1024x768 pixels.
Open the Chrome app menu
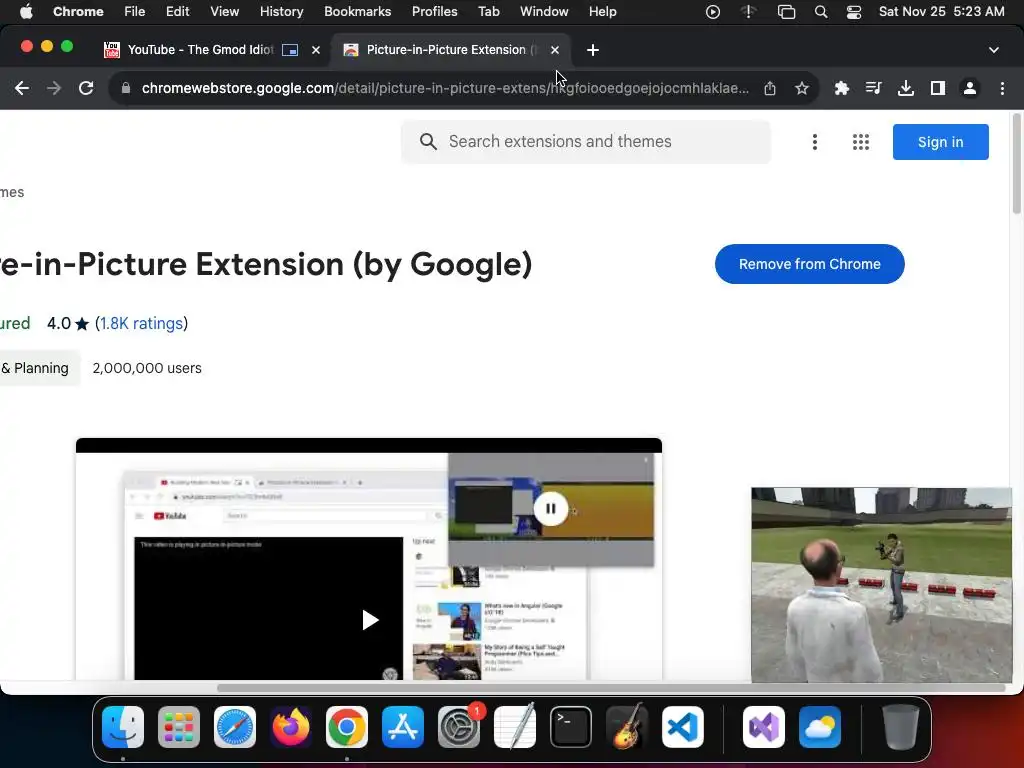pos(78,12)
